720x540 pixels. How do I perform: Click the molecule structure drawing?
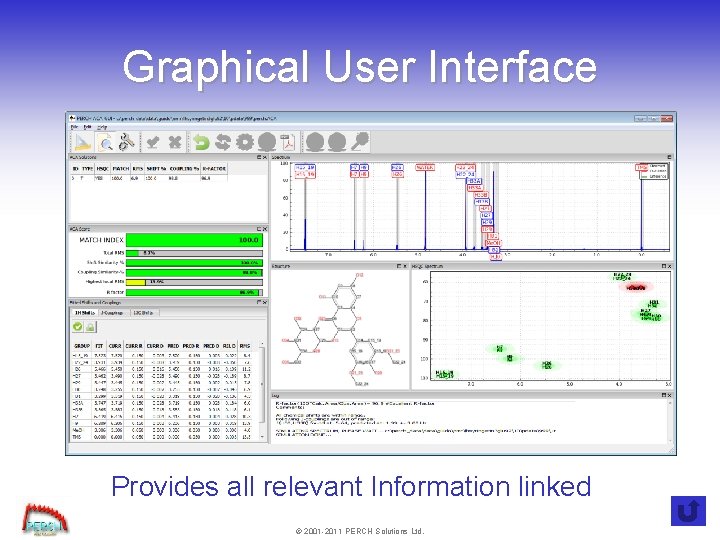(341, 329)
